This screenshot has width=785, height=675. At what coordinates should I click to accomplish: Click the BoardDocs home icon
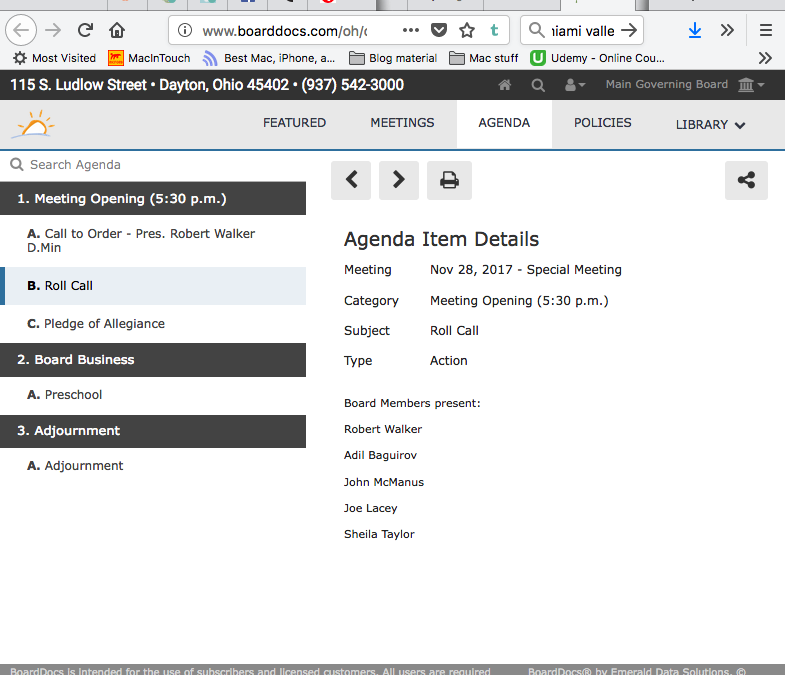pos(505,85)
